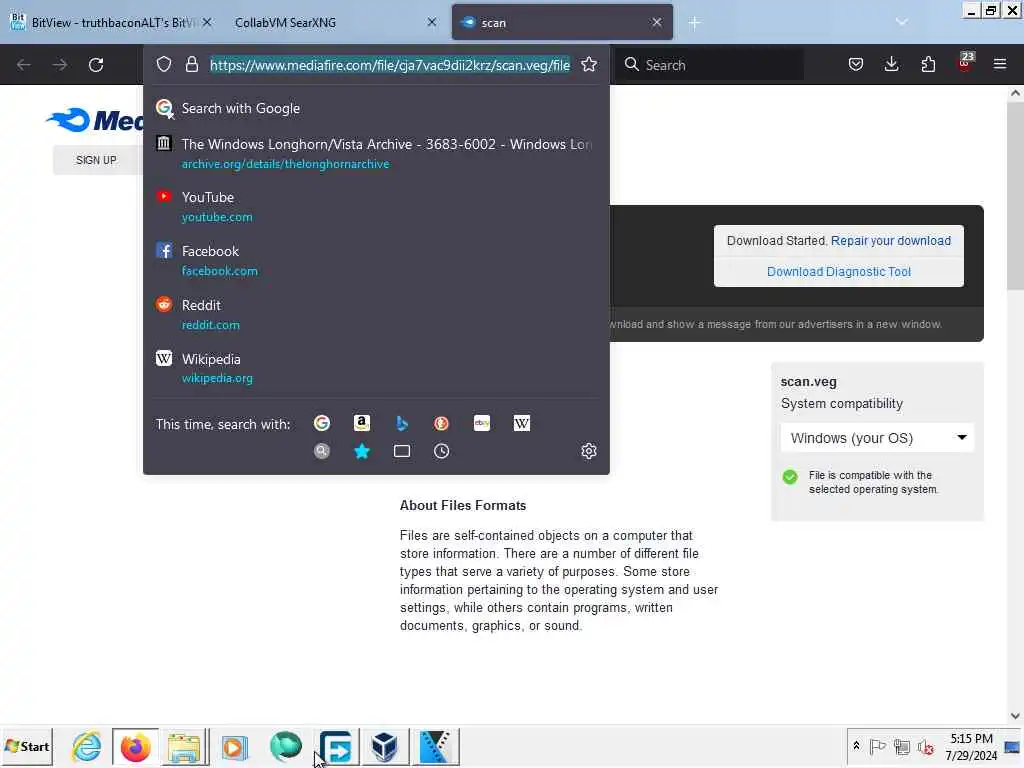Open green globe app in taskbar

pos(285,746)
